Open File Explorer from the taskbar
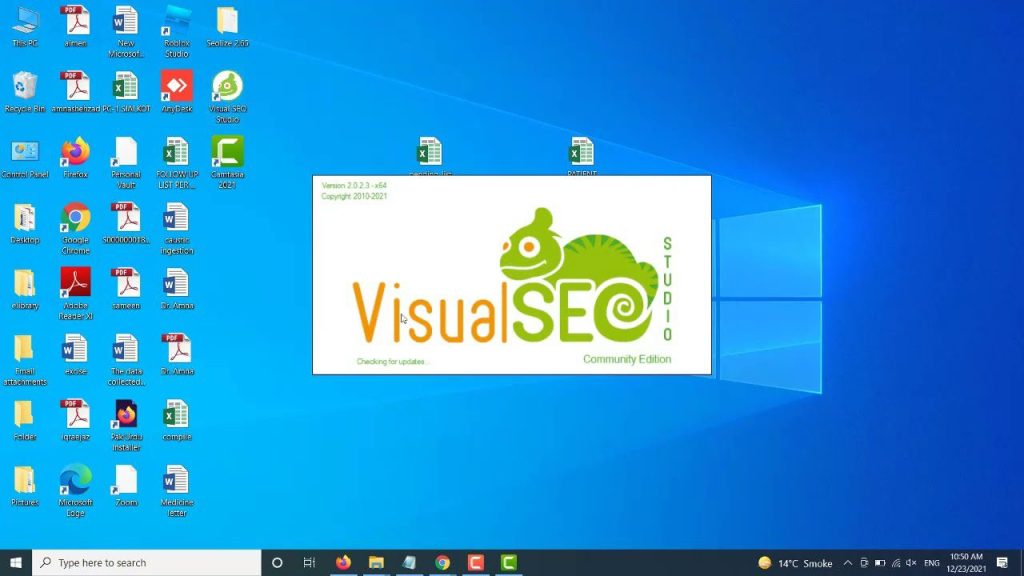The height and width of the screenshot is (576, 1024). [x=375, y=562]
